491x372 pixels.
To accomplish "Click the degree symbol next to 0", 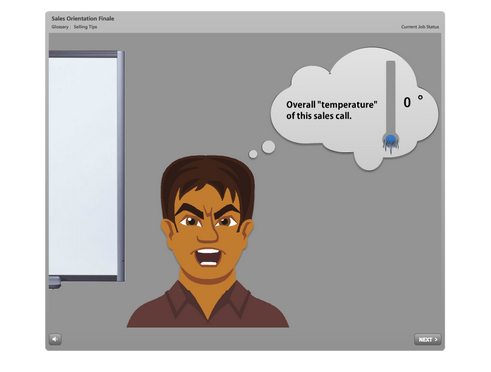I will [x=420, y=97].
